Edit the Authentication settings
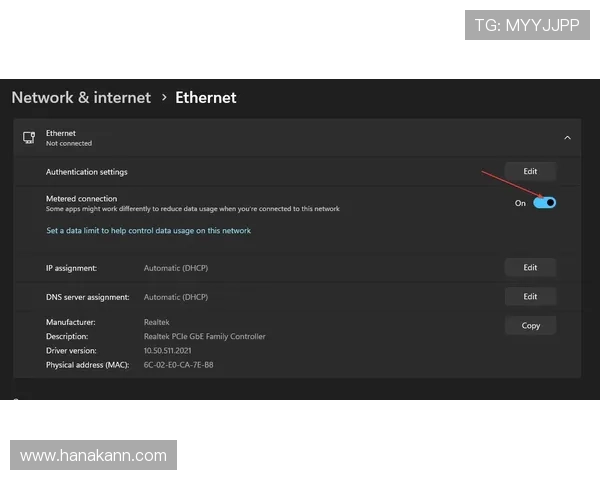The width and height of the screenshot is (600, 480). click(x=530, y=171)
